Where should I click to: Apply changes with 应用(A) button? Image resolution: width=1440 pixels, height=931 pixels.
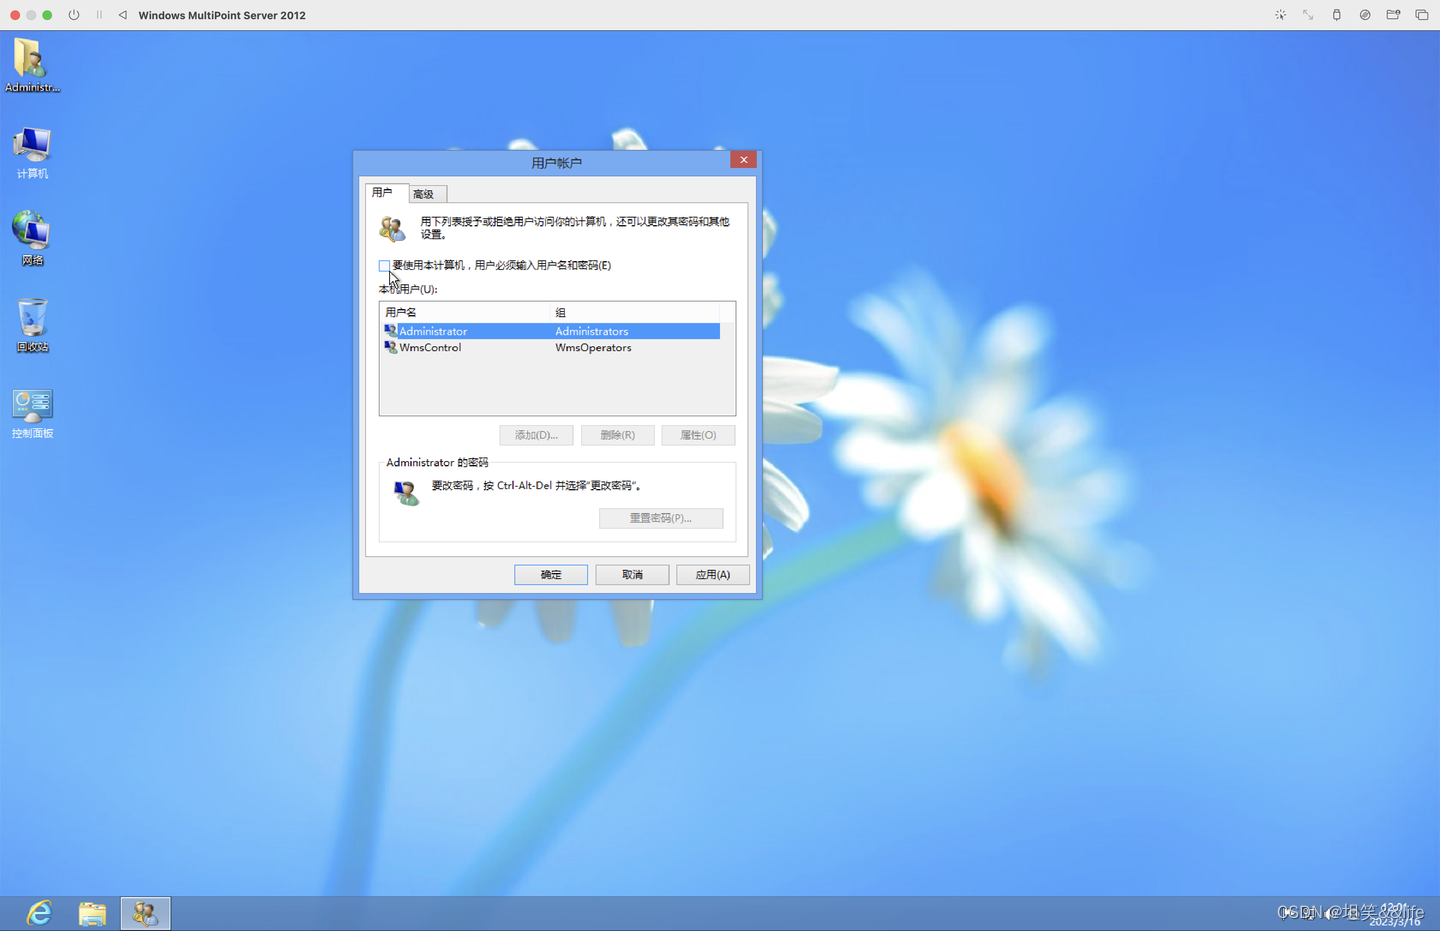pyautogui.click(x=713, y=574)
